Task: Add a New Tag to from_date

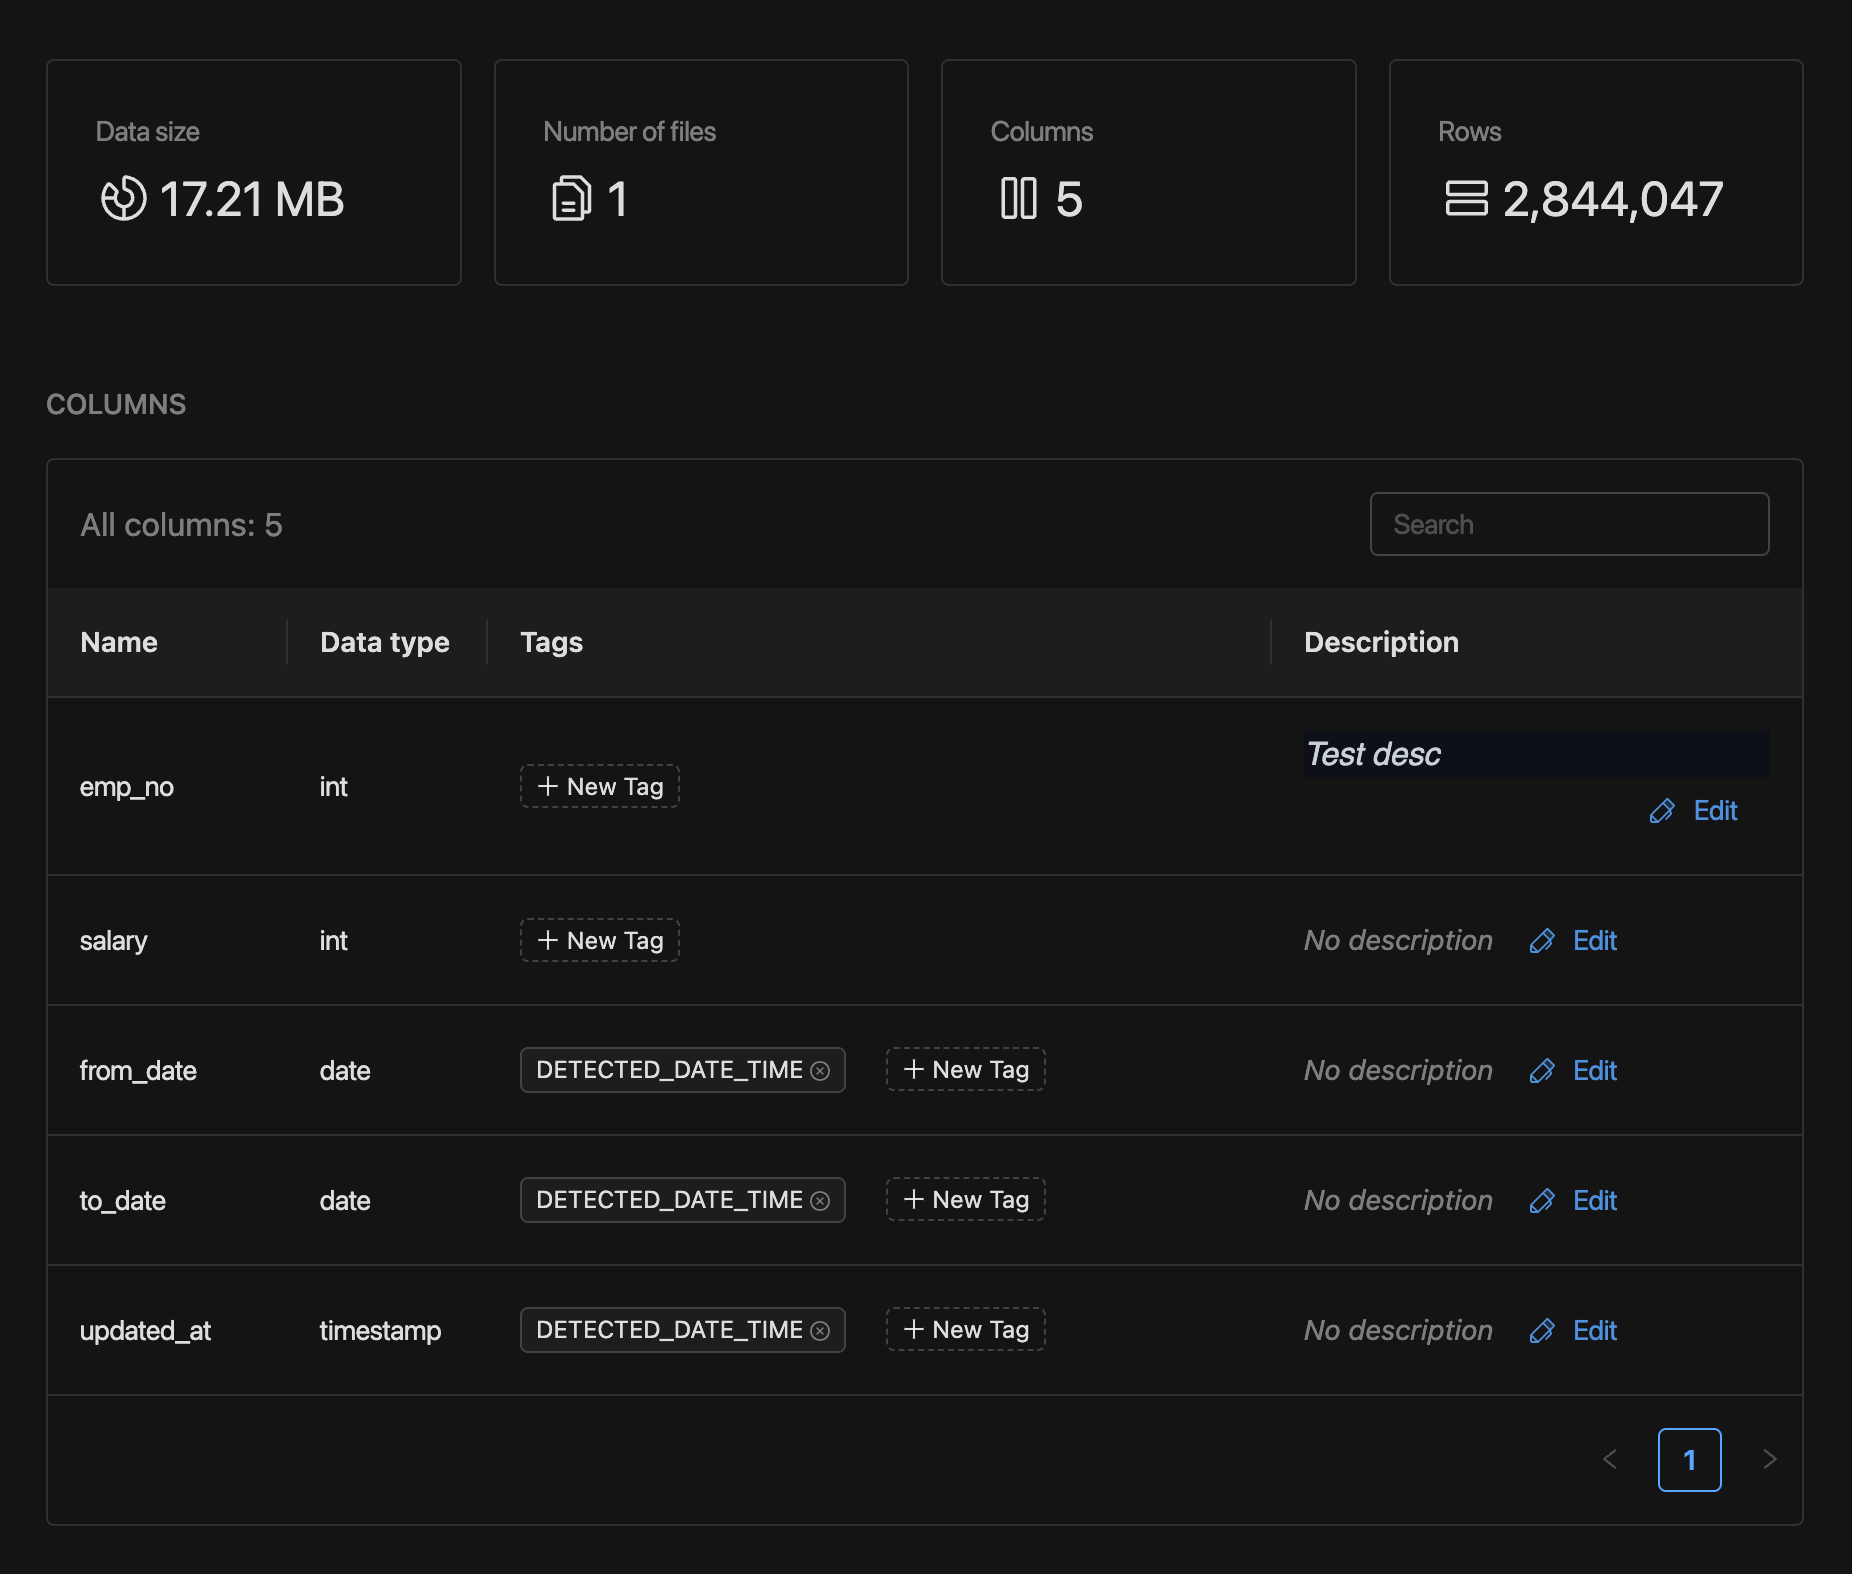Action: pos(966,1070)
